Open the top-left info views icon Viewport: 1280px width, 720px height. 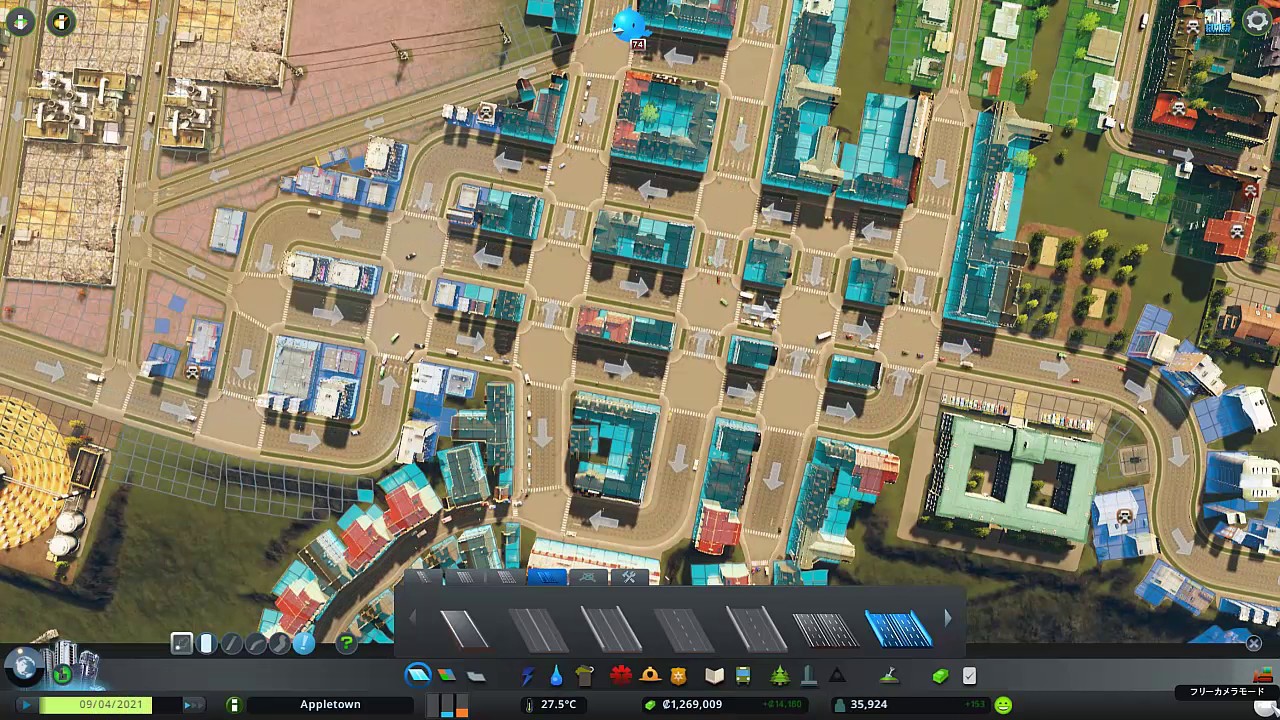[20, 20]
